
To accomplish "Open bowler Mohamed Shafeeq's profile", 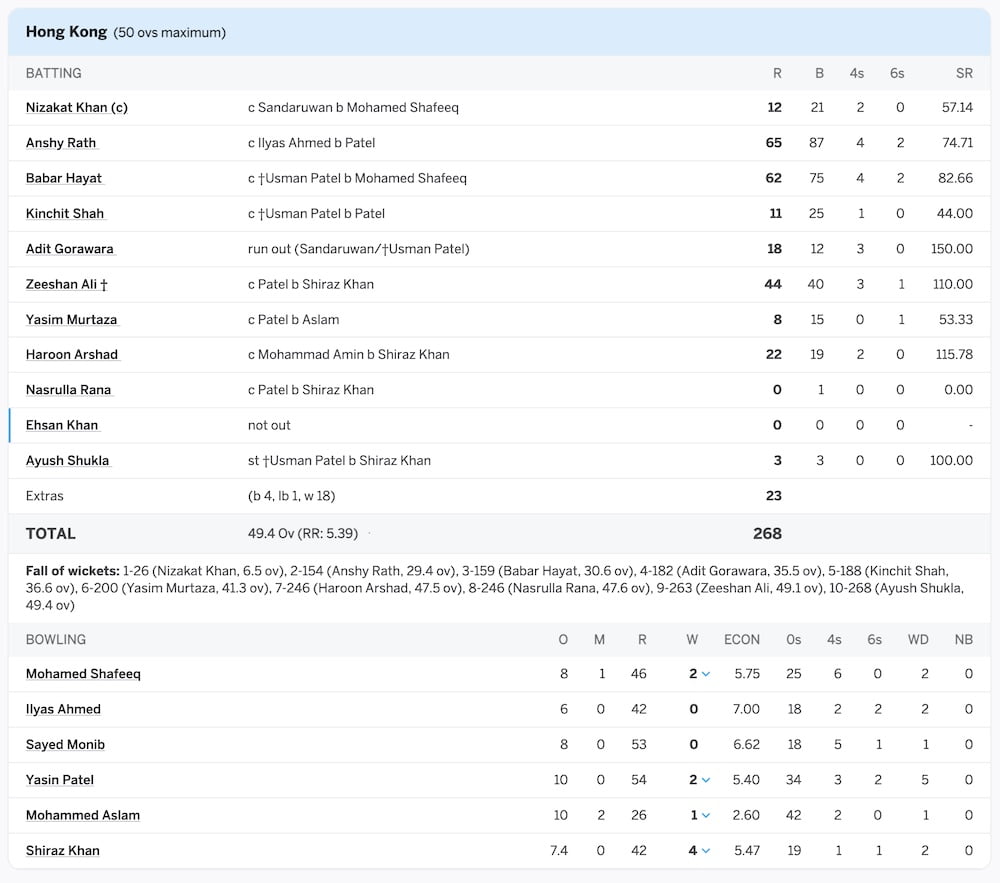I will point(83,674).
